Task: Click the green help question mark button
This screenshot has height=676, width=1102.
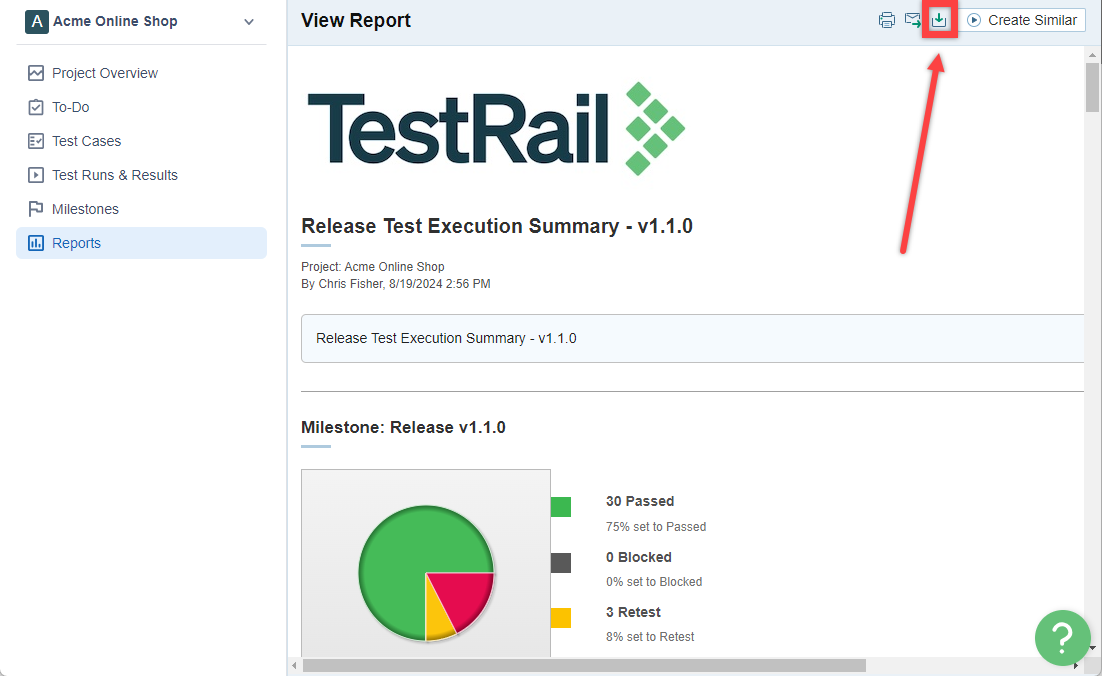Action: tap(1062, 637)
